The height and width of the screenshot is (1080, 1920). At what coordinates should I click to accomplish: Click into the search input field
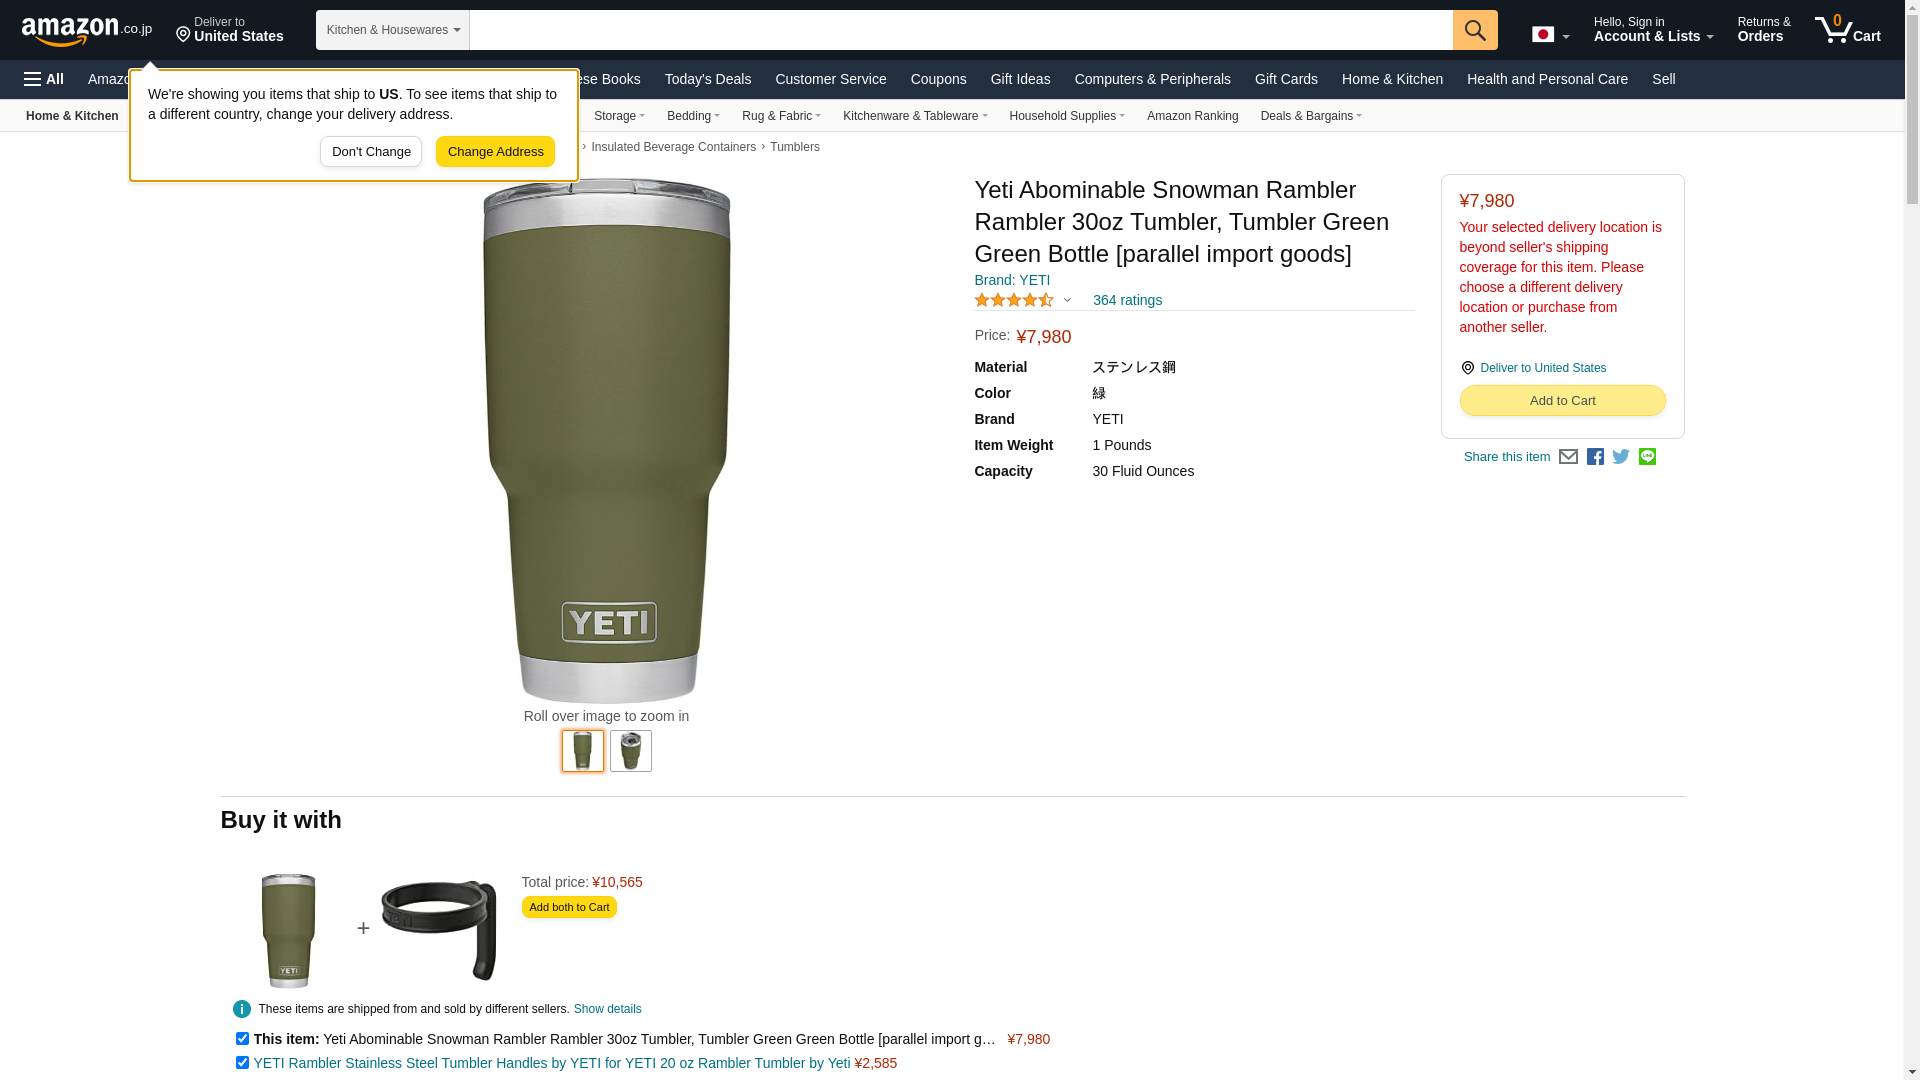(x=961, y=30)
